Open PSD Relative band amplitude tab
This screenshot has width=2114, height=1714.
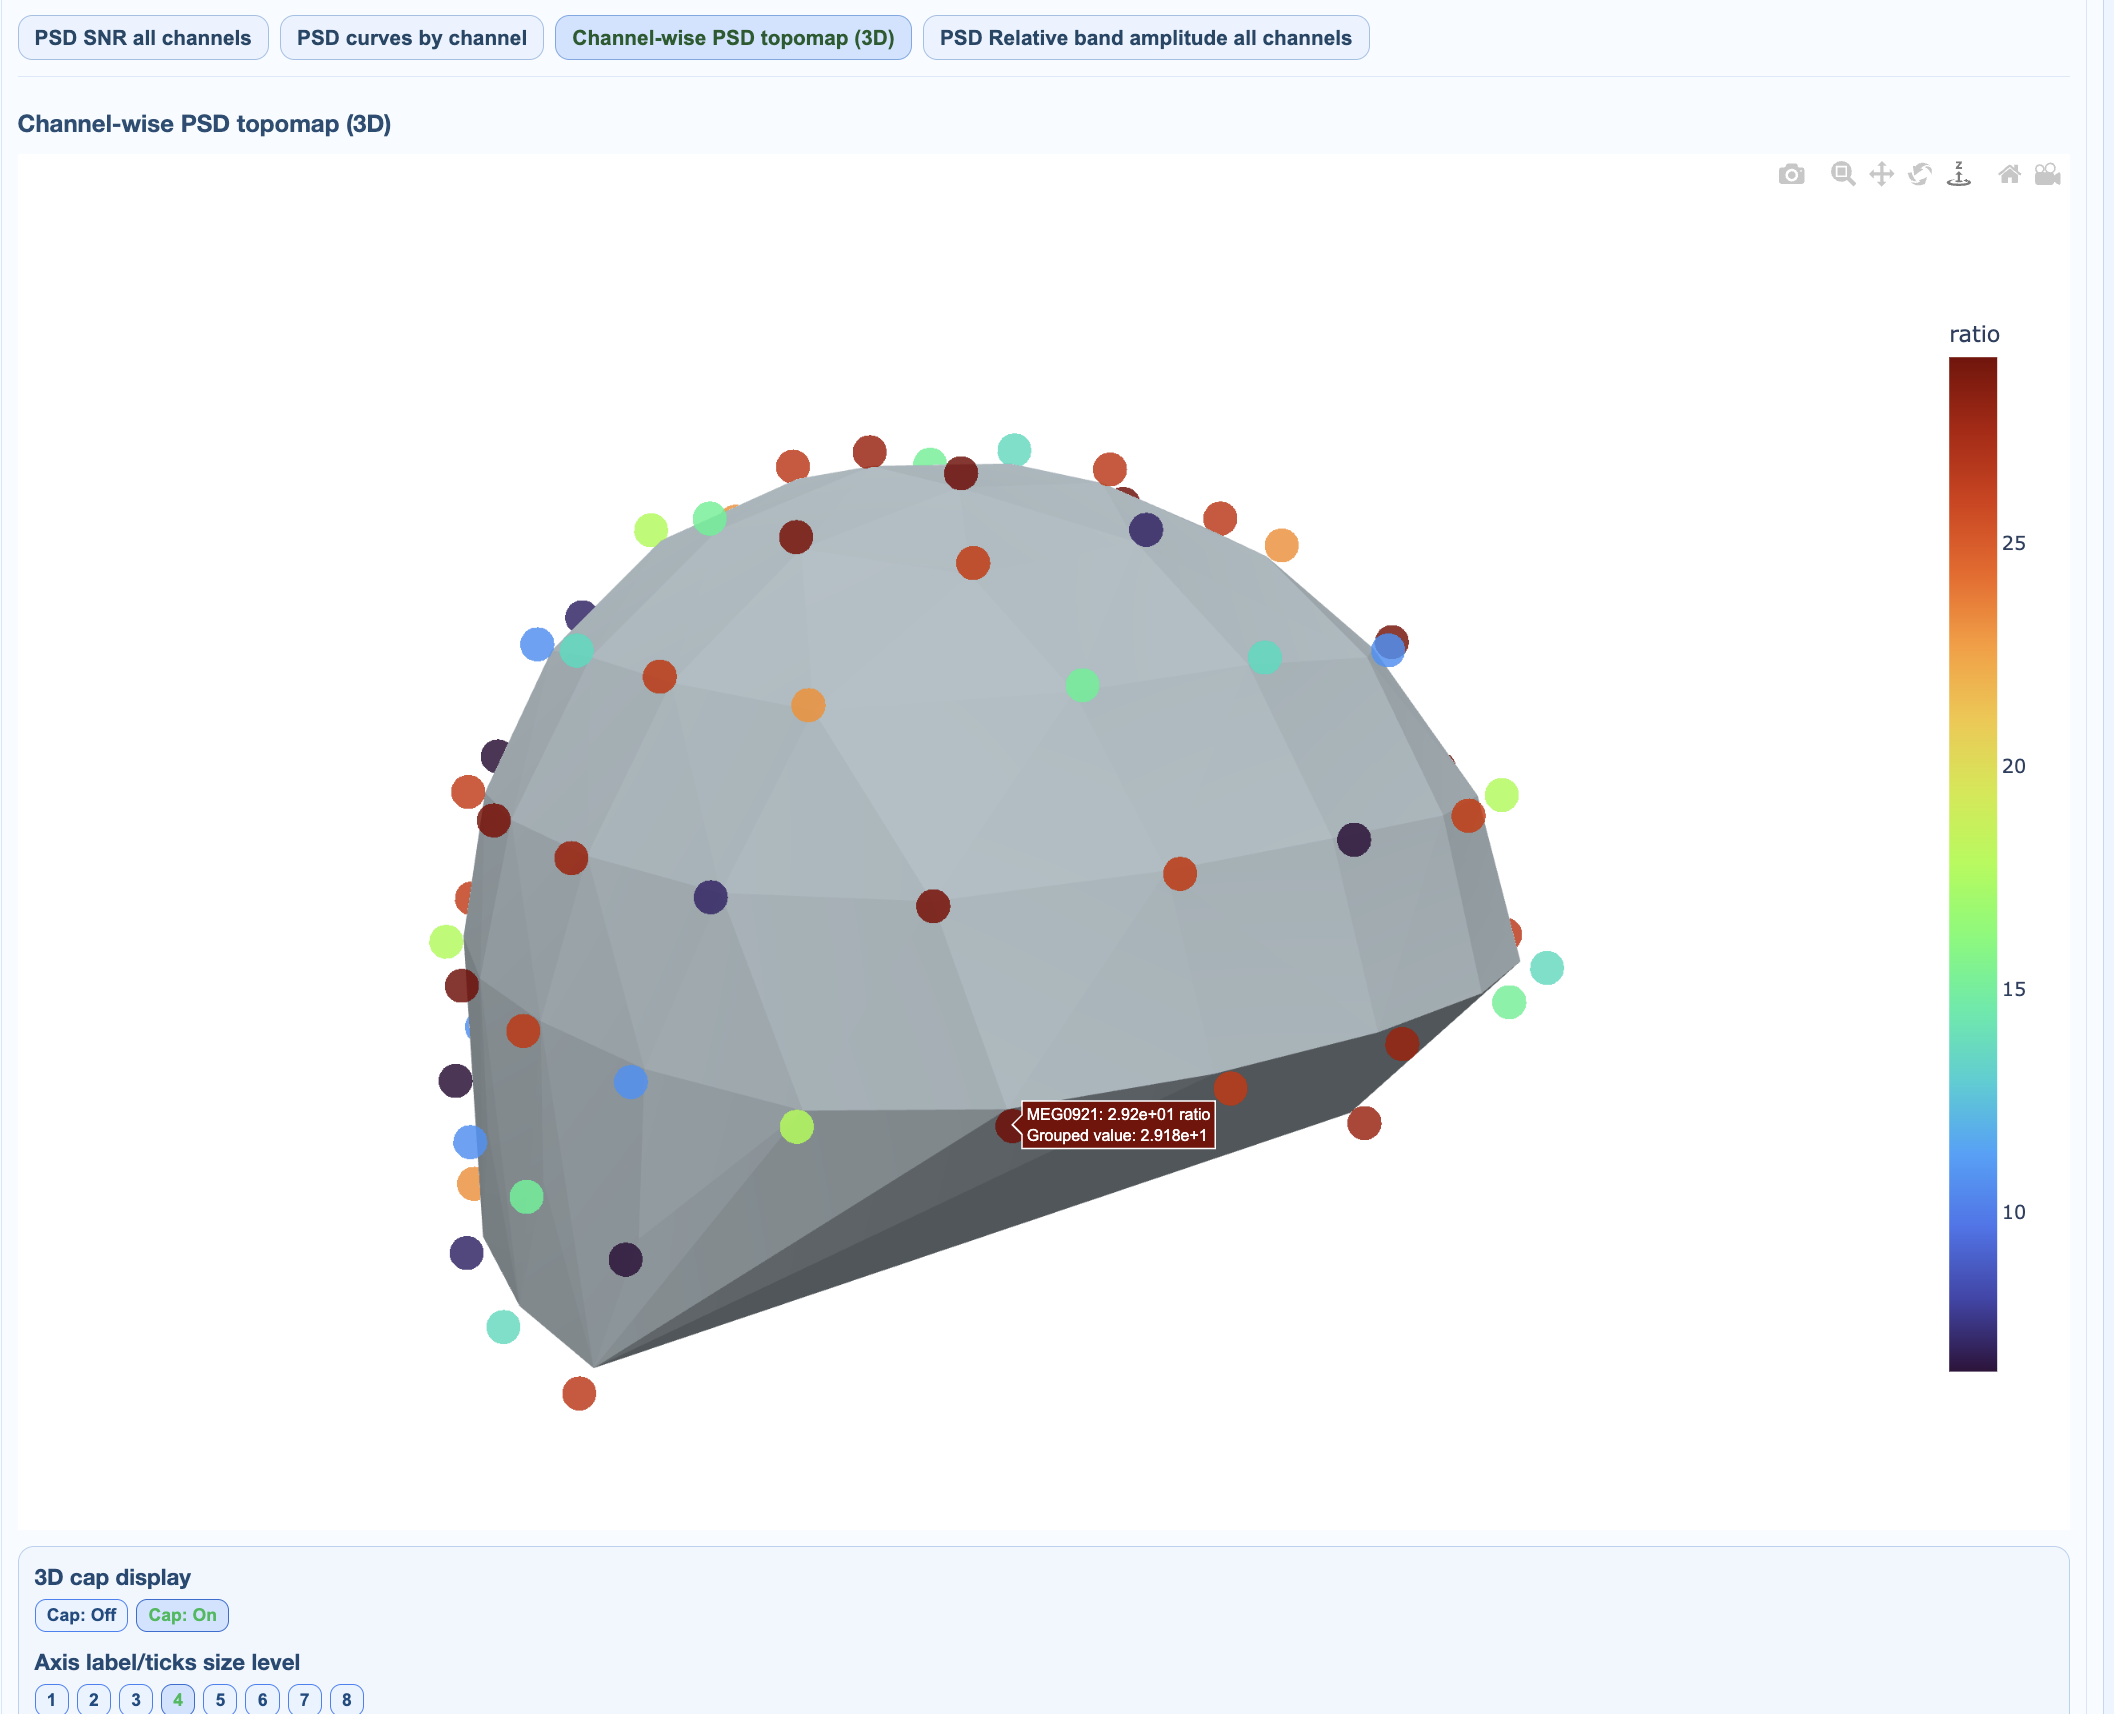click(1145, 38)
